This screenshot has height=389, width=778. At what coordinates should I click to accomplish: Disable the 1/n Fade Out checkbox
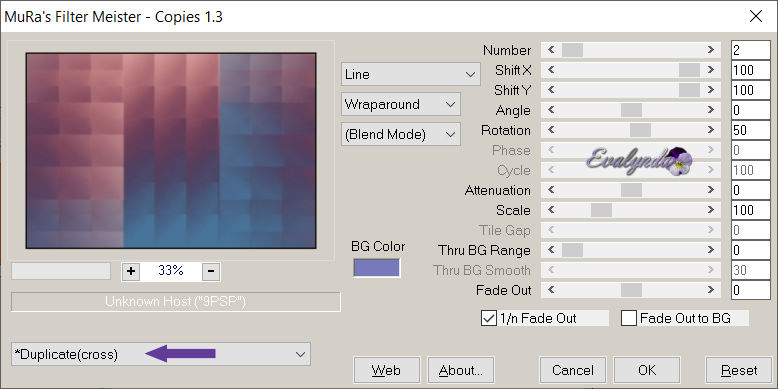489,318
